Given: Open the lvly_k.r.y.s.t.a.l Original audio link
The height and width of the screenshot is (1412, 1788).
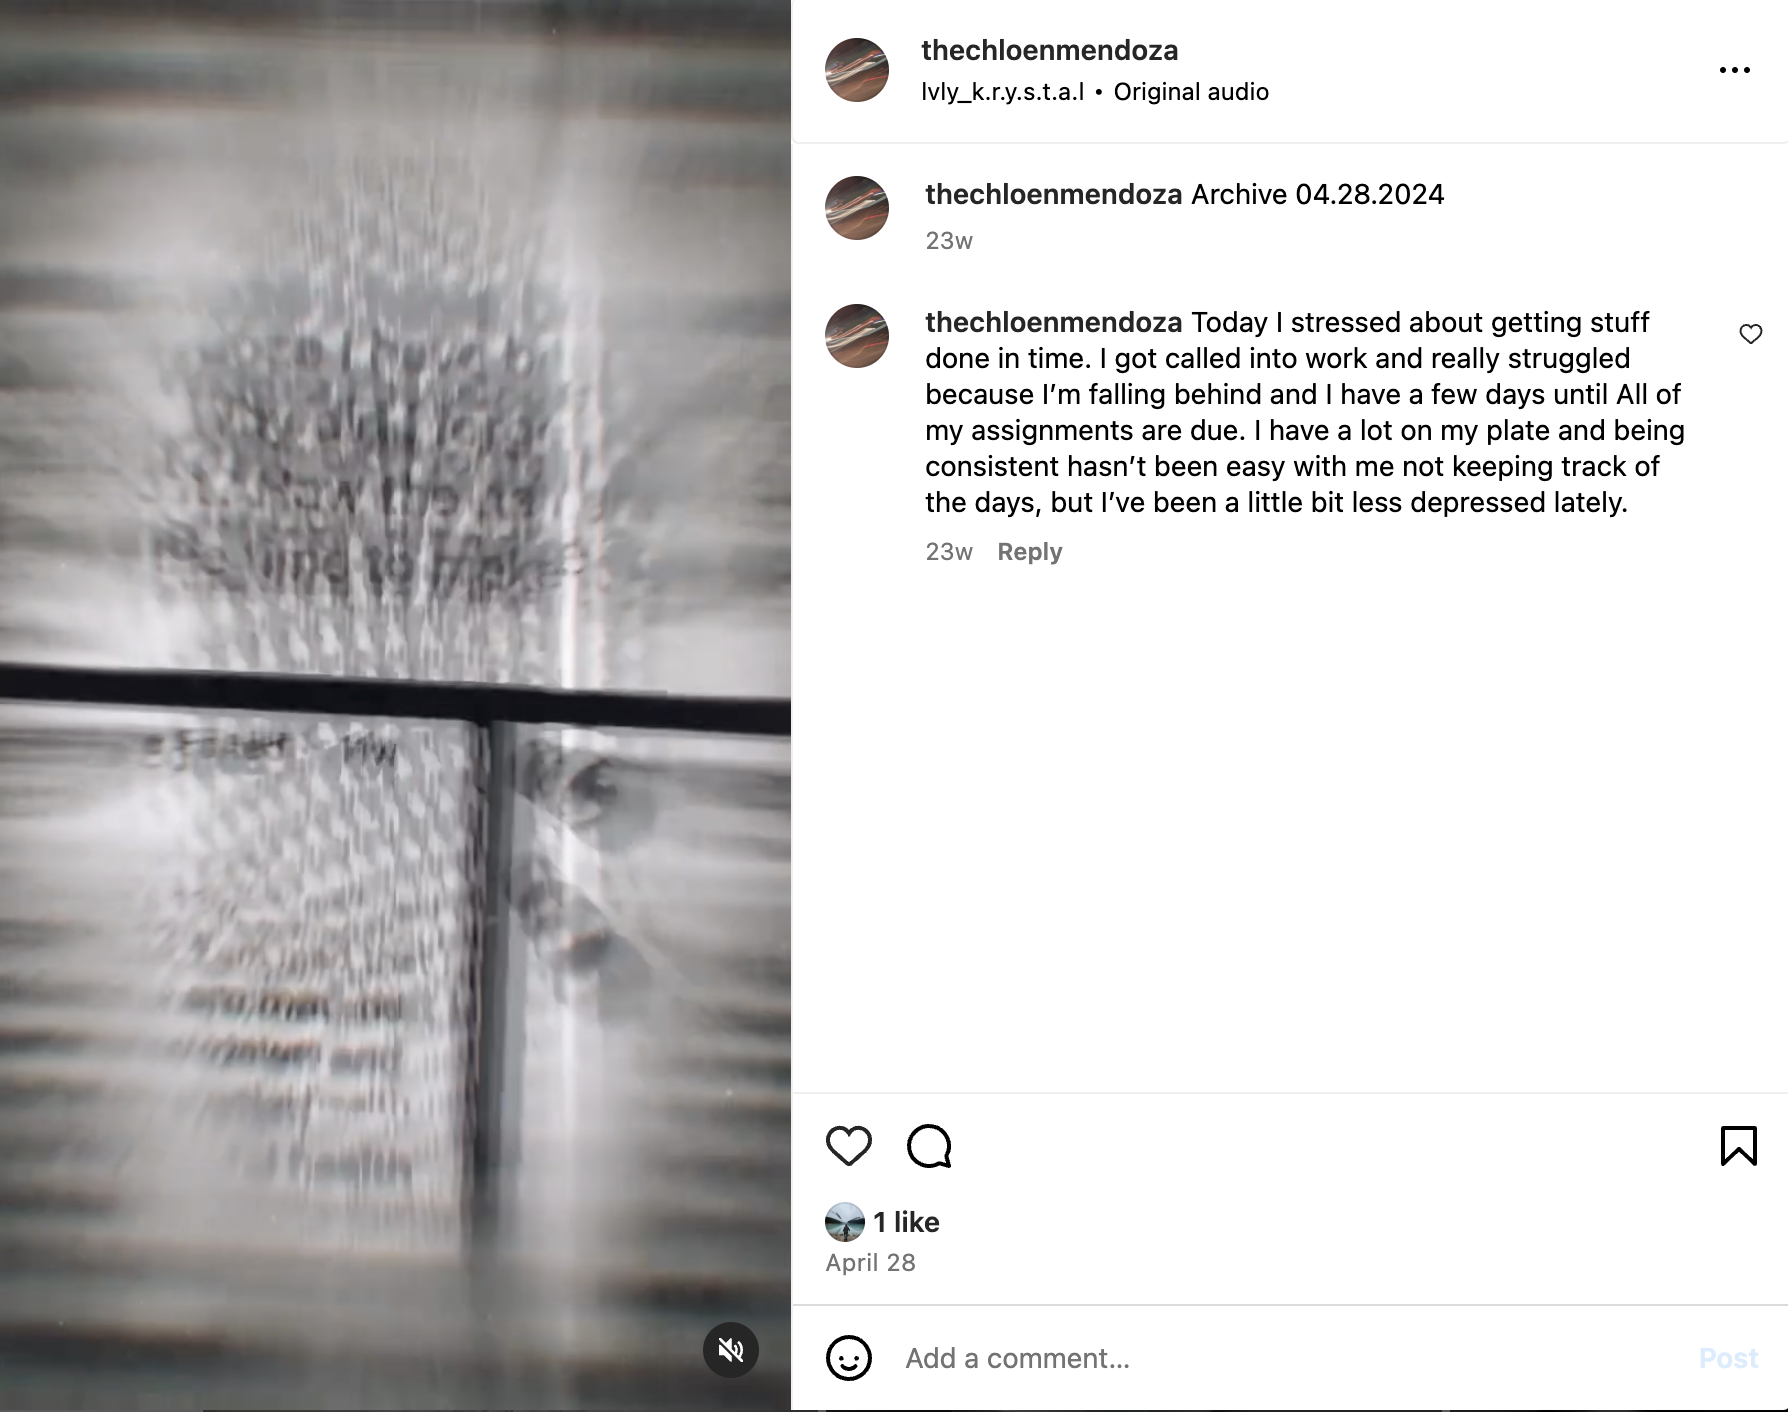Looking at the screenshot, I should click(x=1095, y=92).
